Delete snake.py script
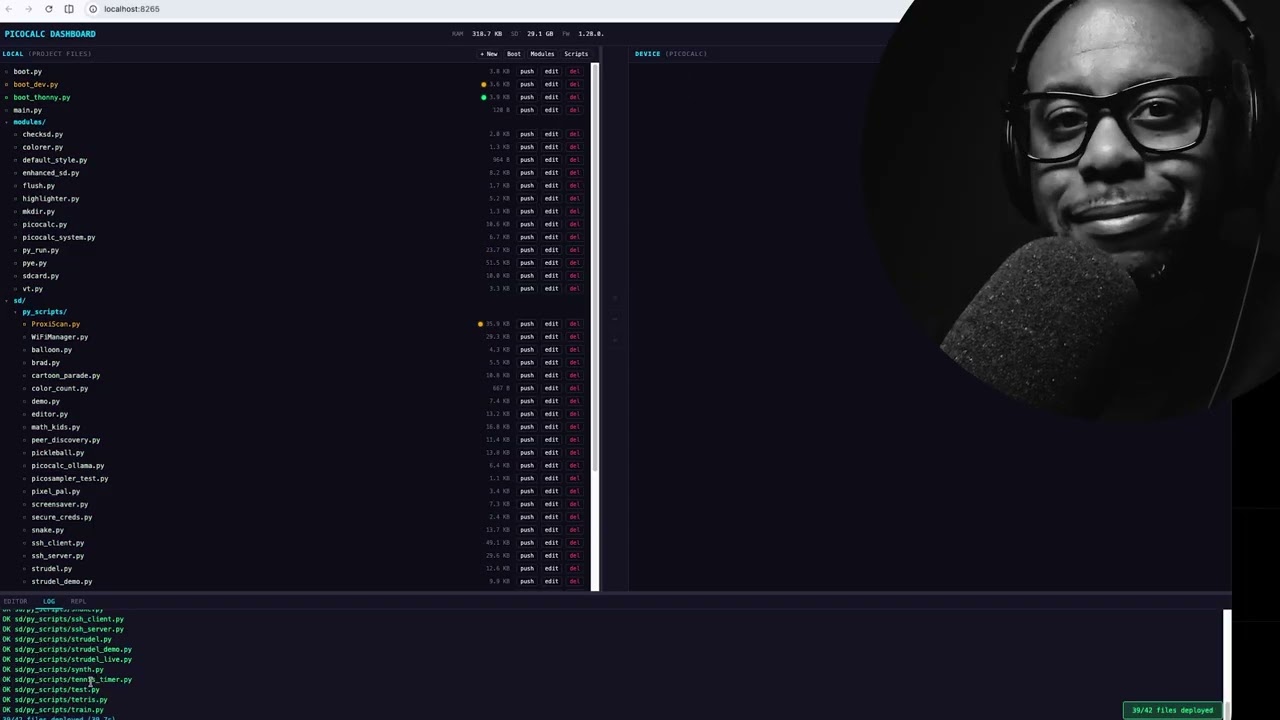 point(574,530)
